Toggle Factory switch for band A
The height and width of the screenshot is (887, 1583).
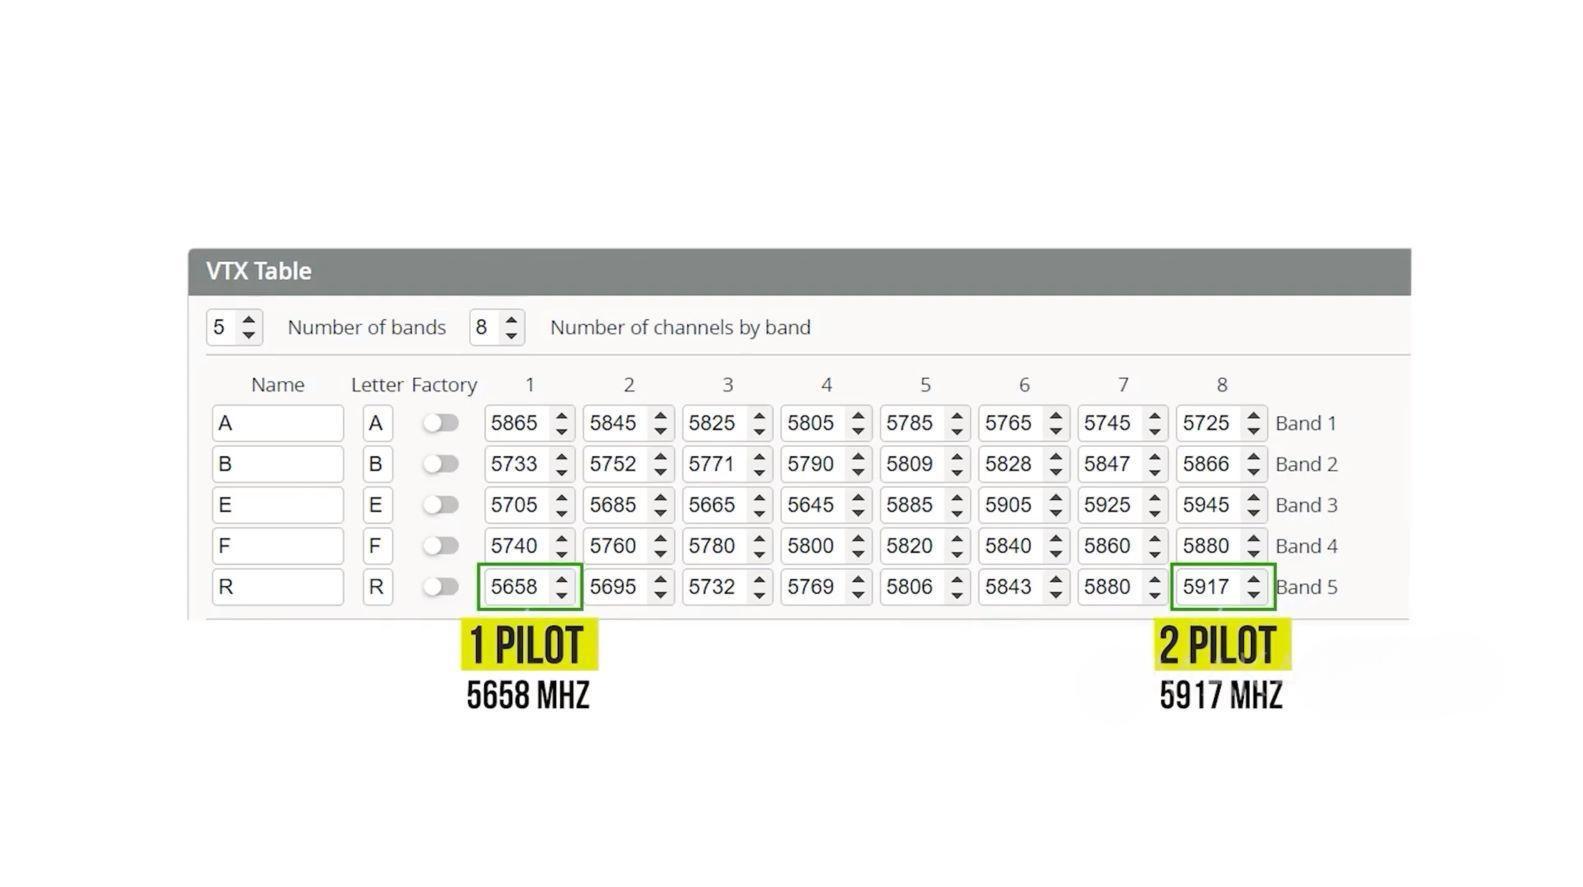click(x=440, y=423)
